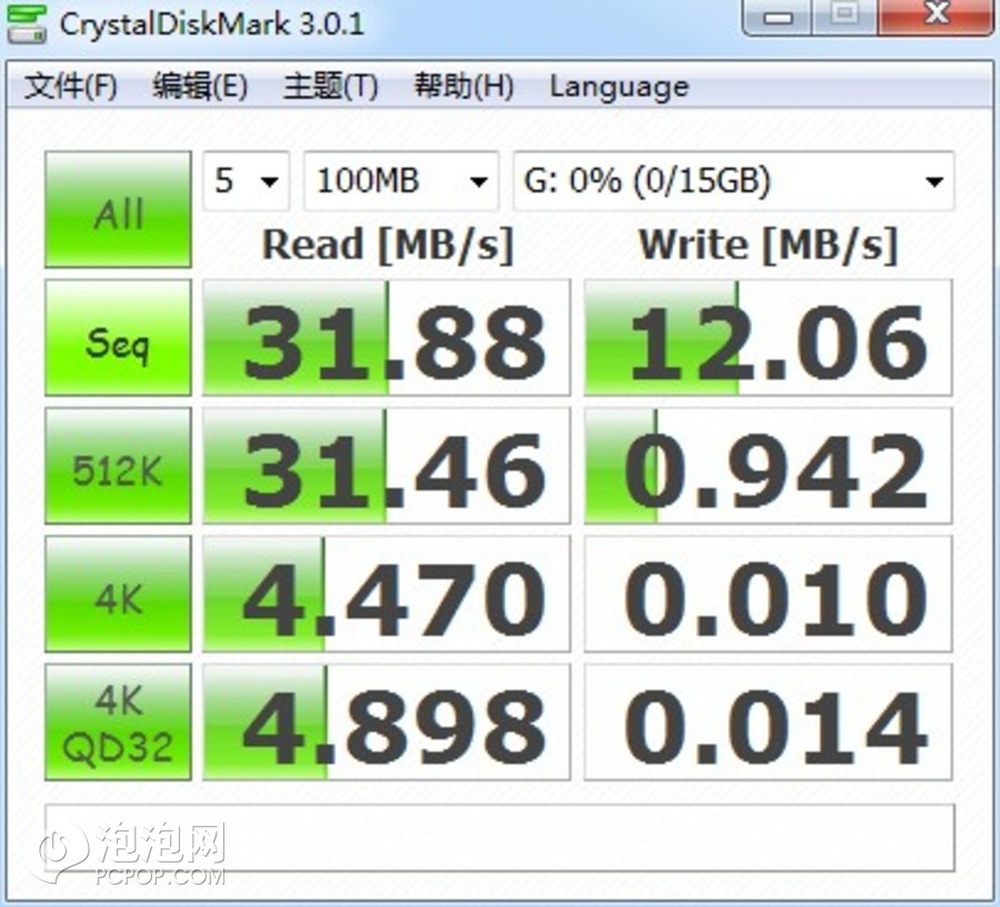Maximize the CrystalDiskMark window
1000x907 pixels.
[x=844, y=17]
